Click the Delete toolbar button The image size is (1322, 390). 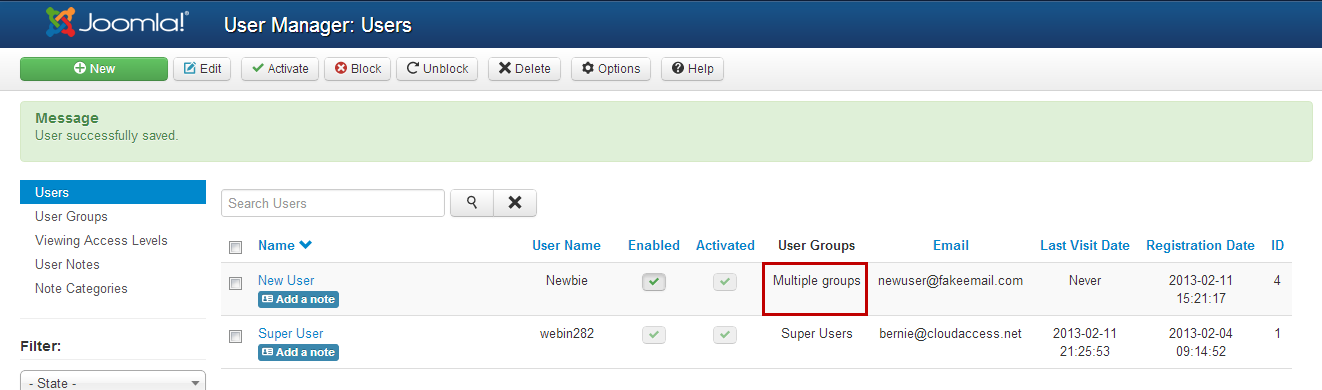click(524, 69)
